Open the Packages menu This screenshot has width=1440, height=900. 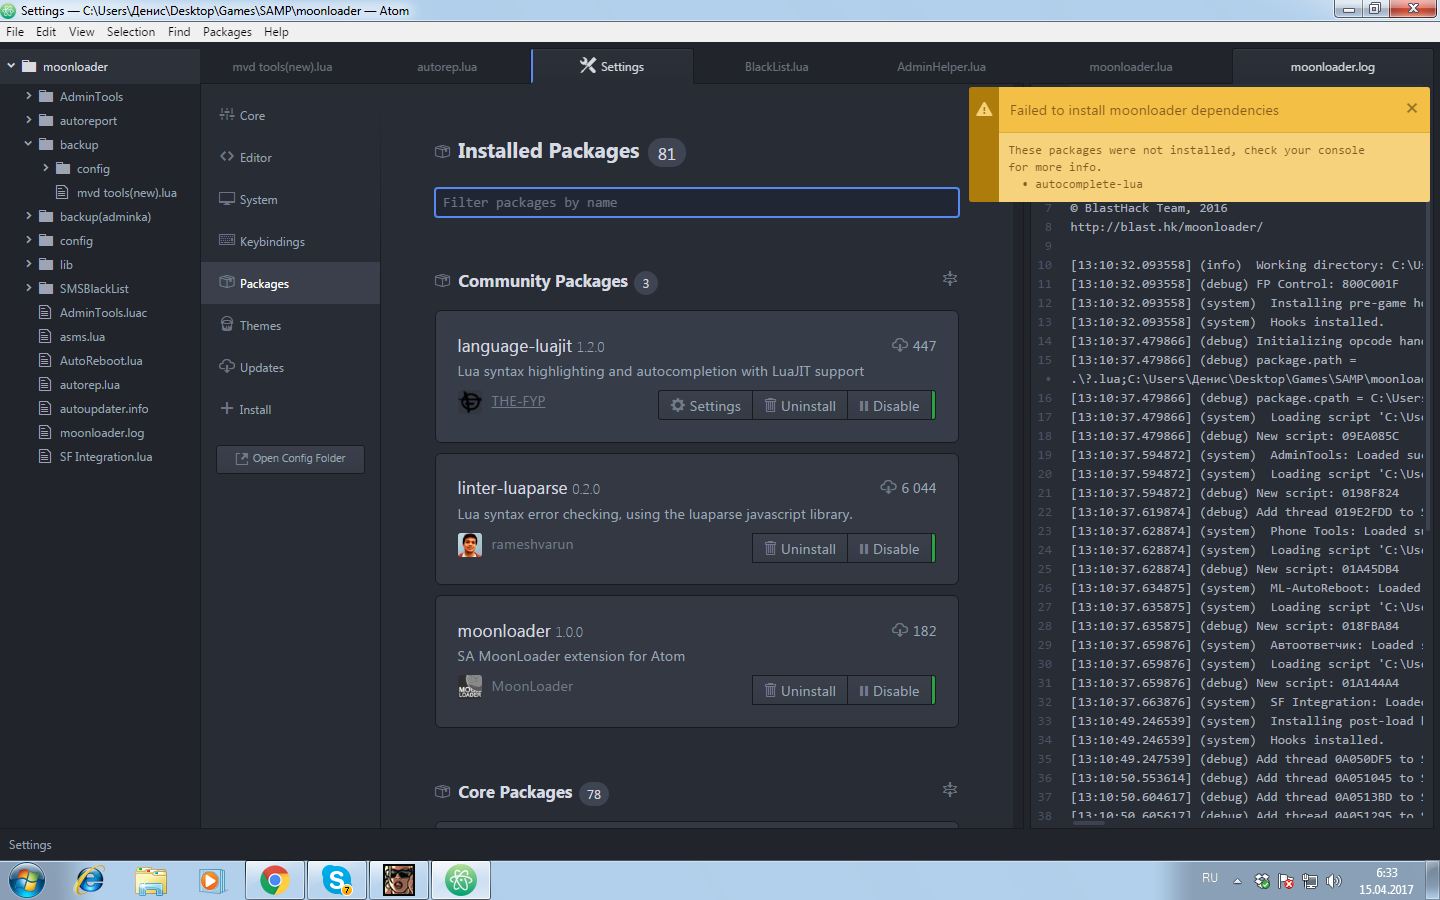pyautogui.click(x=227, y=32)
